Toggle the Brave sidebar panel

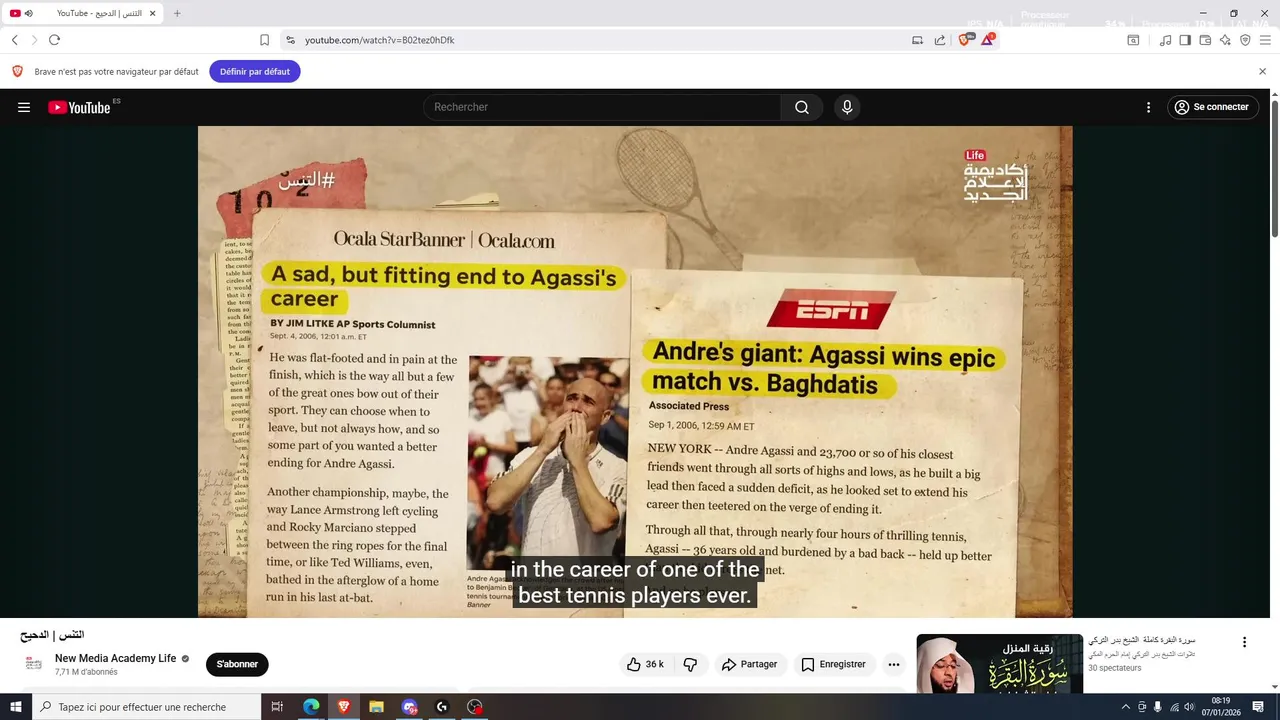point(1185,40)
